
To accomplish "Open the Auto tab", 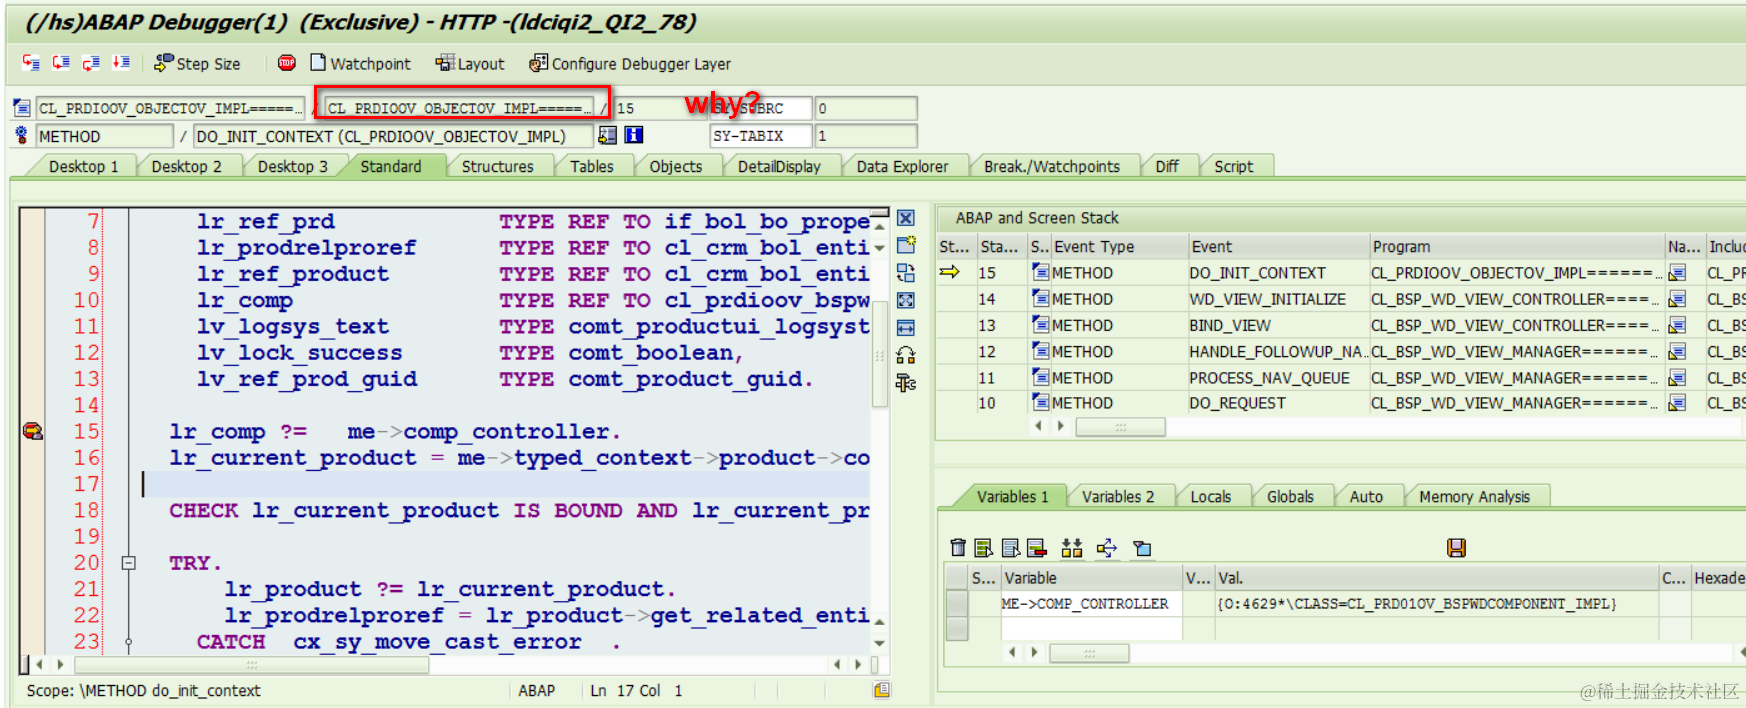I will click(x=1366, y=496).
